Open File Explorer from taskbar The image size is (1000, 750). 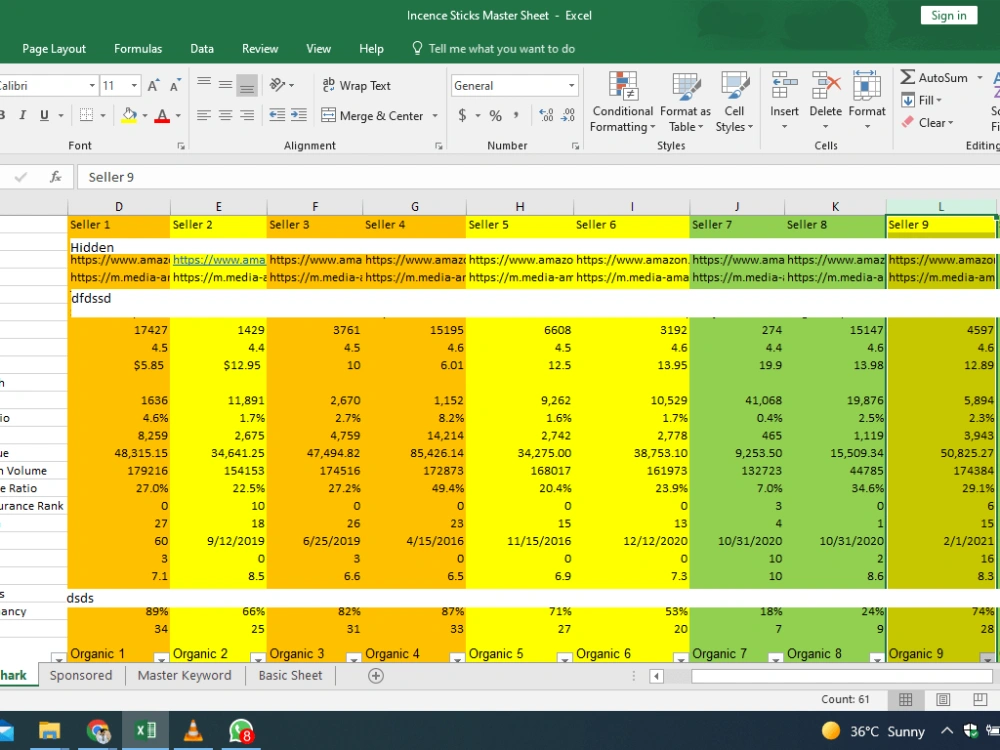(49, 731)
